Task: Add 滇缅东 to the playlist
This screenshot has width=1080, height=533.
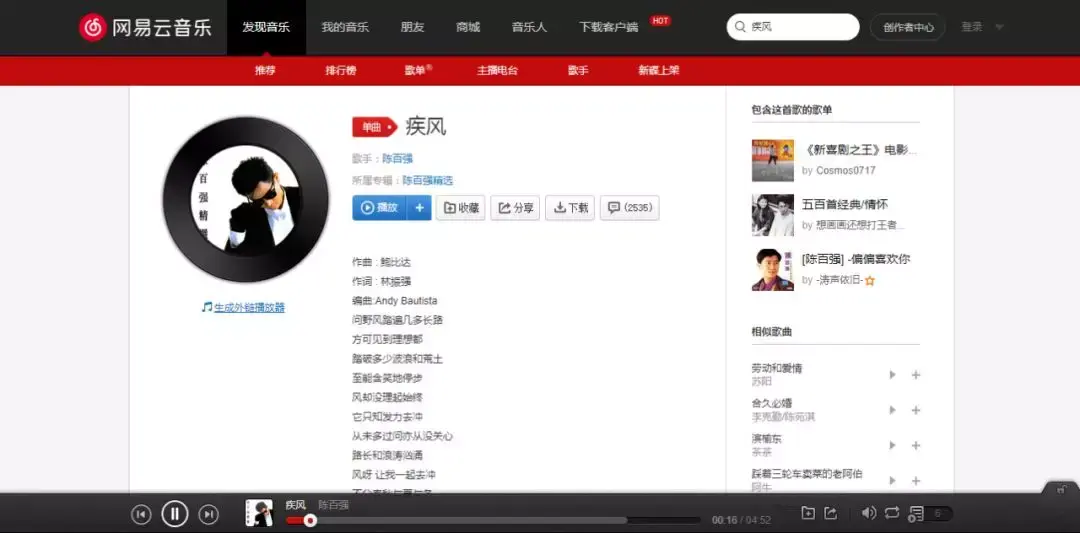Action: click(916, 446)
